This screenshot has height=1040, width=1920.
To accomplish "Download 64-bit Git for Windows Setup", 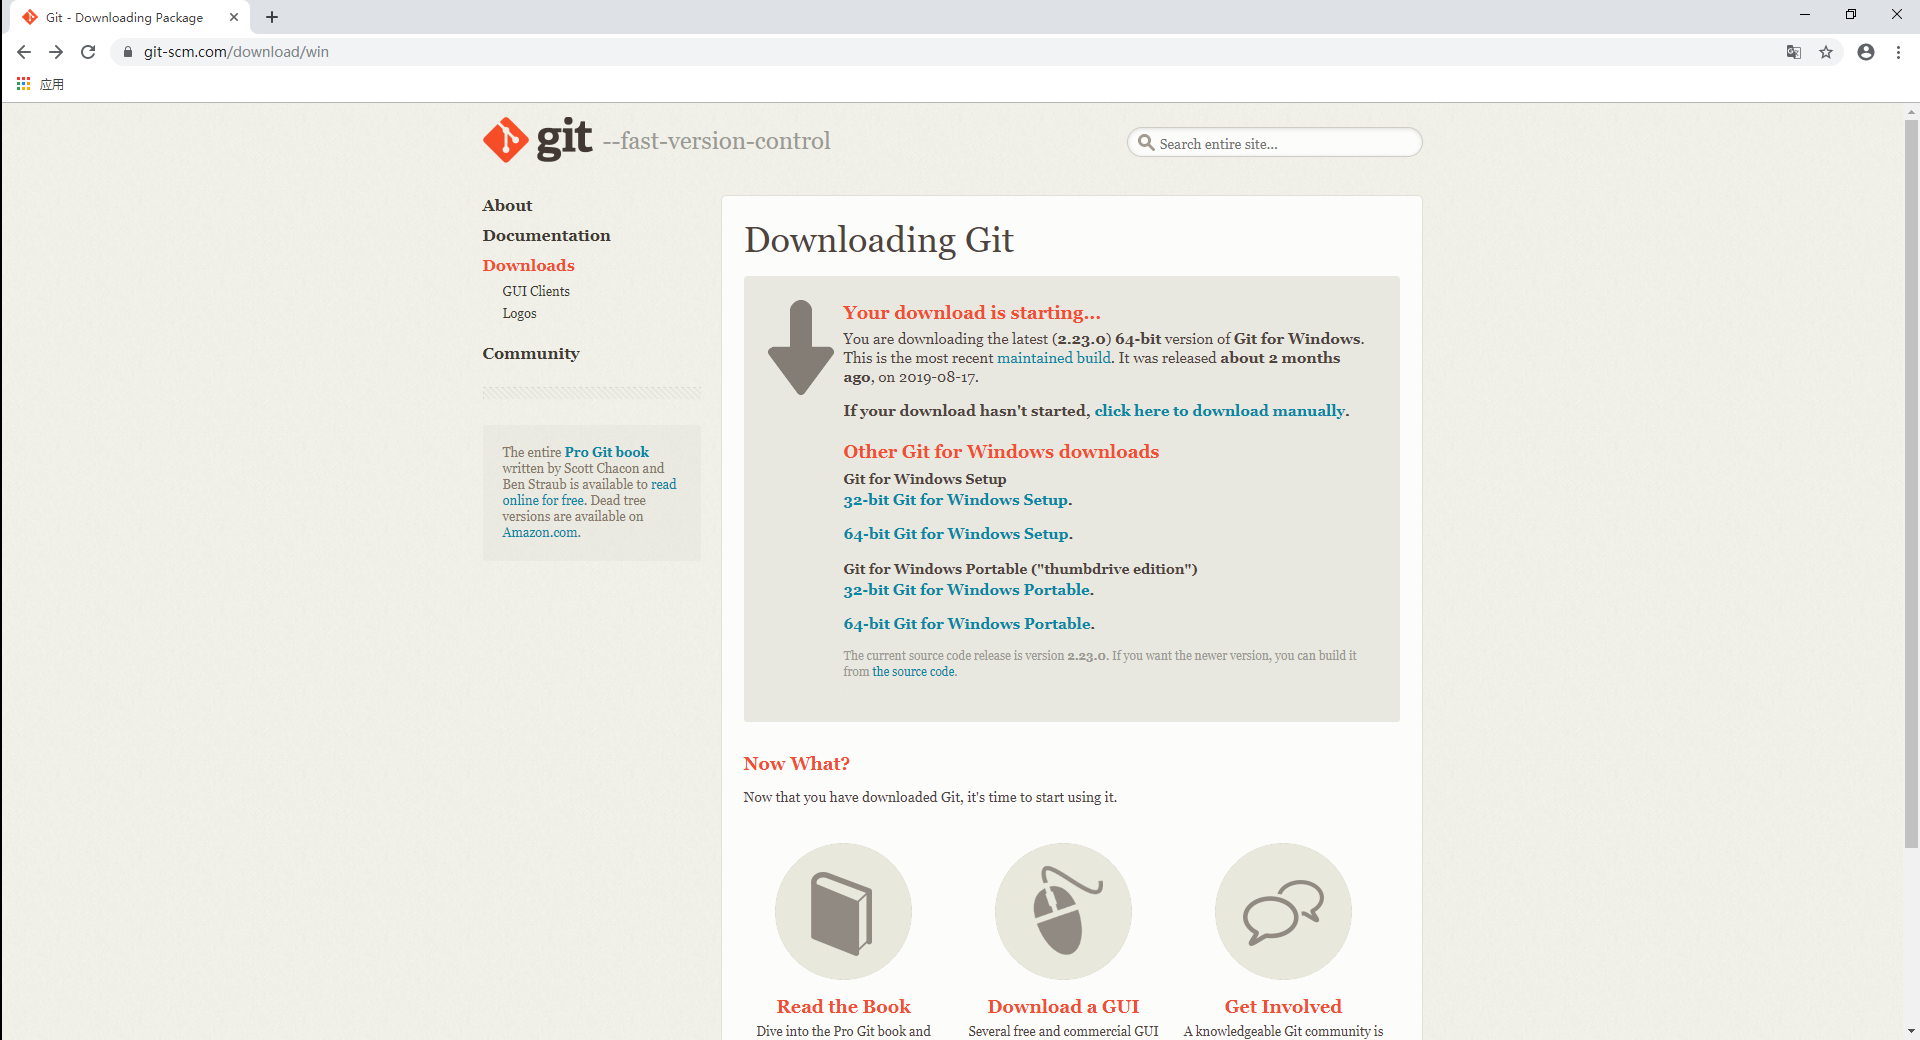I will (x=955, y=534).
